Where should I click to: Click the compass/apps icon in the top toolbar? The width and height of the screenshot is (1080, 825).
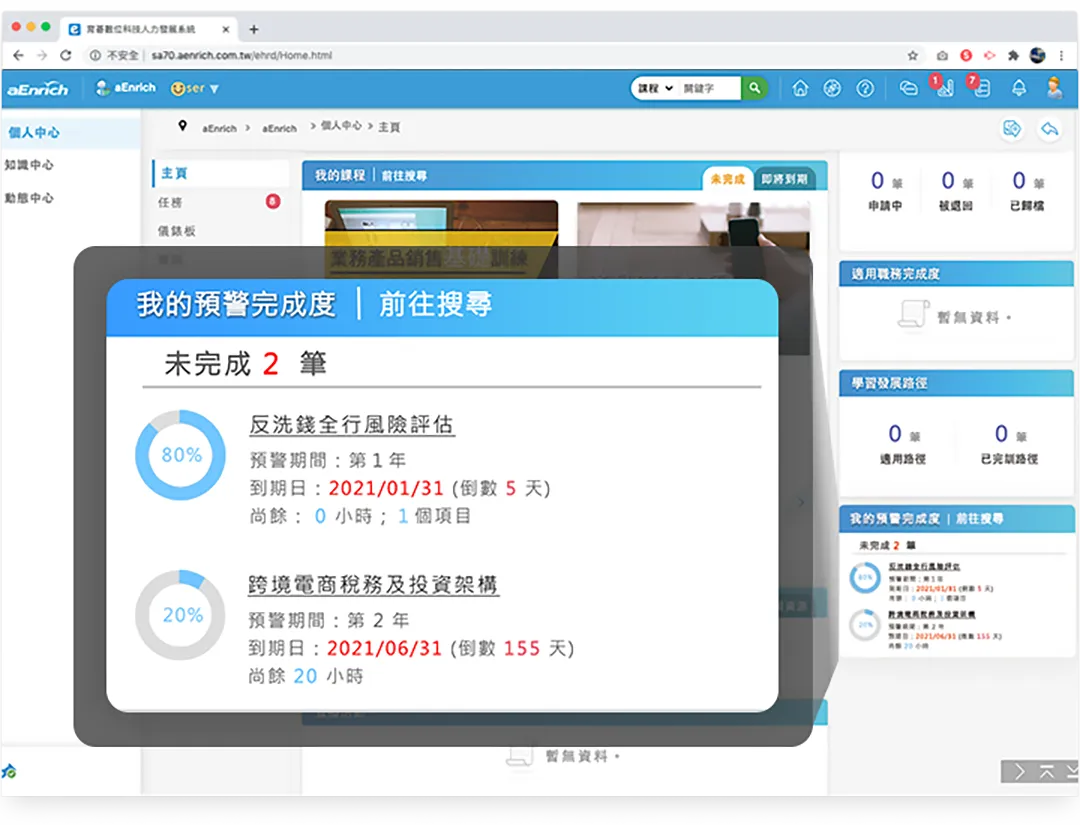(831, 88)
